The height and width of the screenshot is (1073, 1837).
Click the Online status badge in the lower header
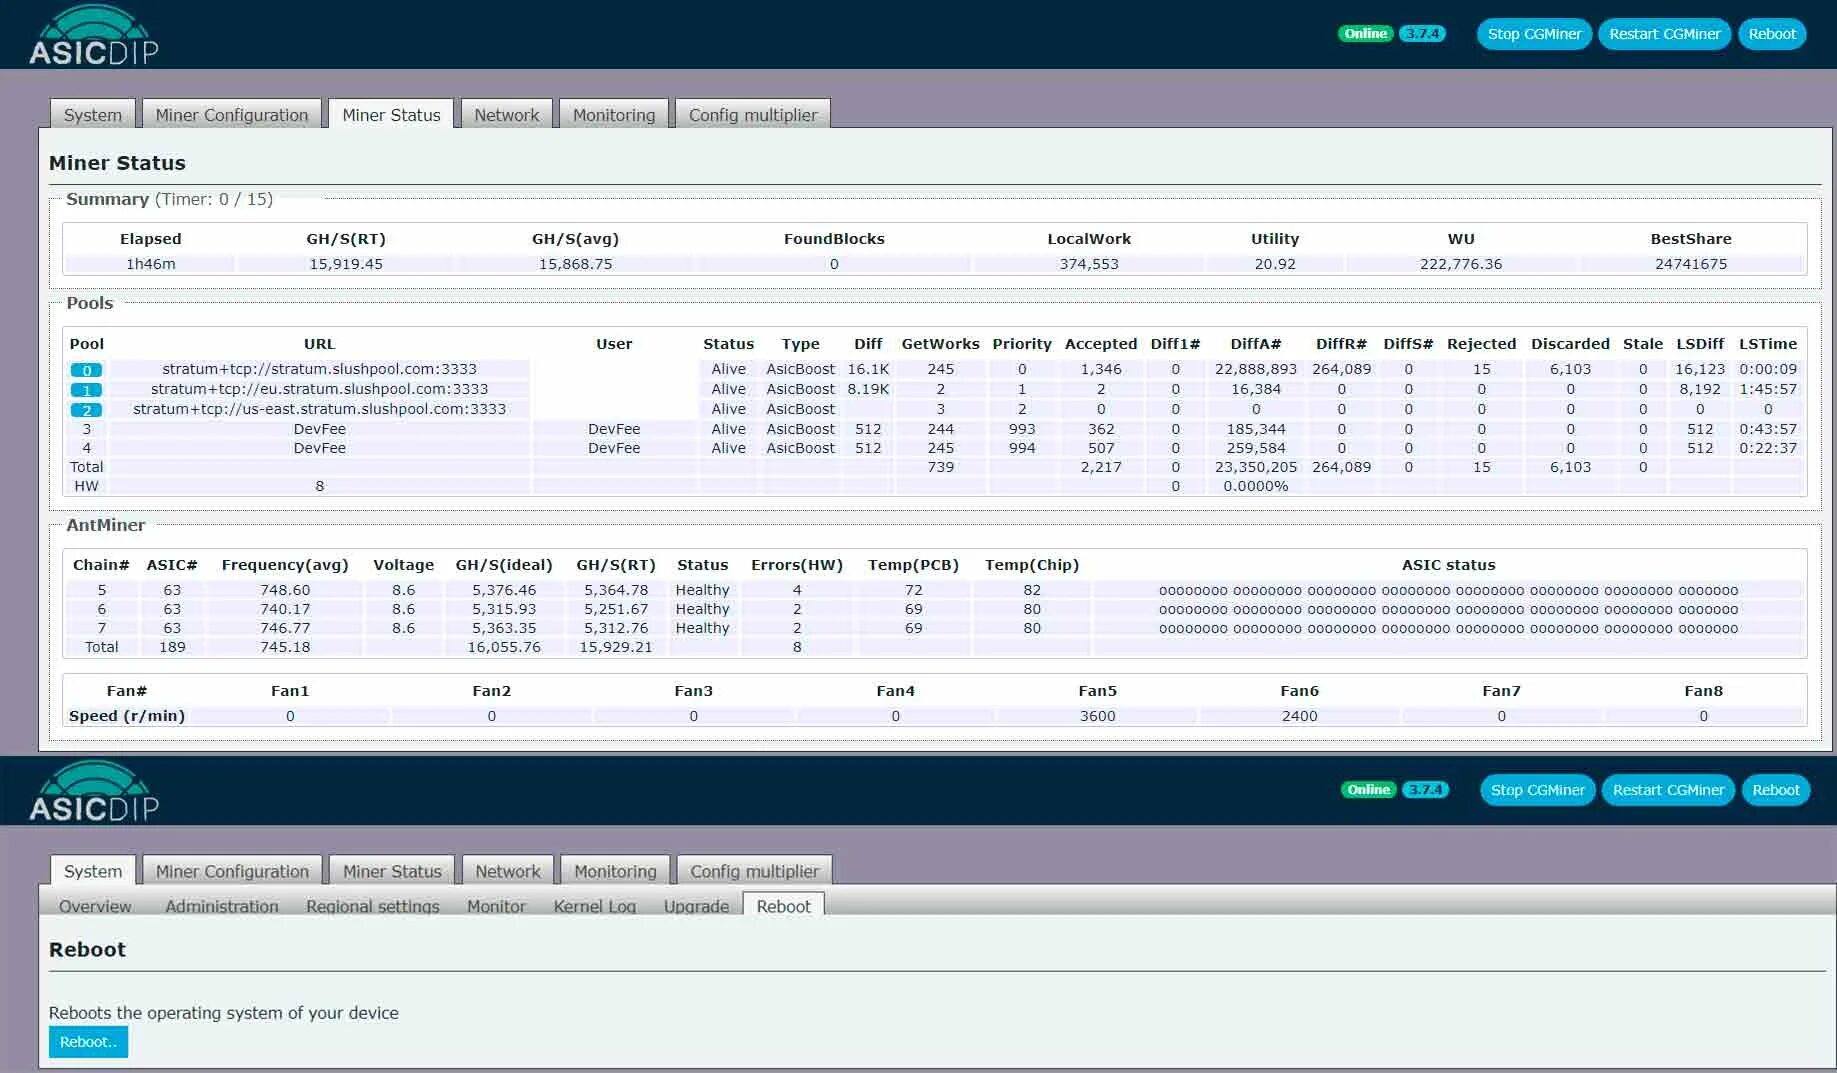tap(1368, 790)
